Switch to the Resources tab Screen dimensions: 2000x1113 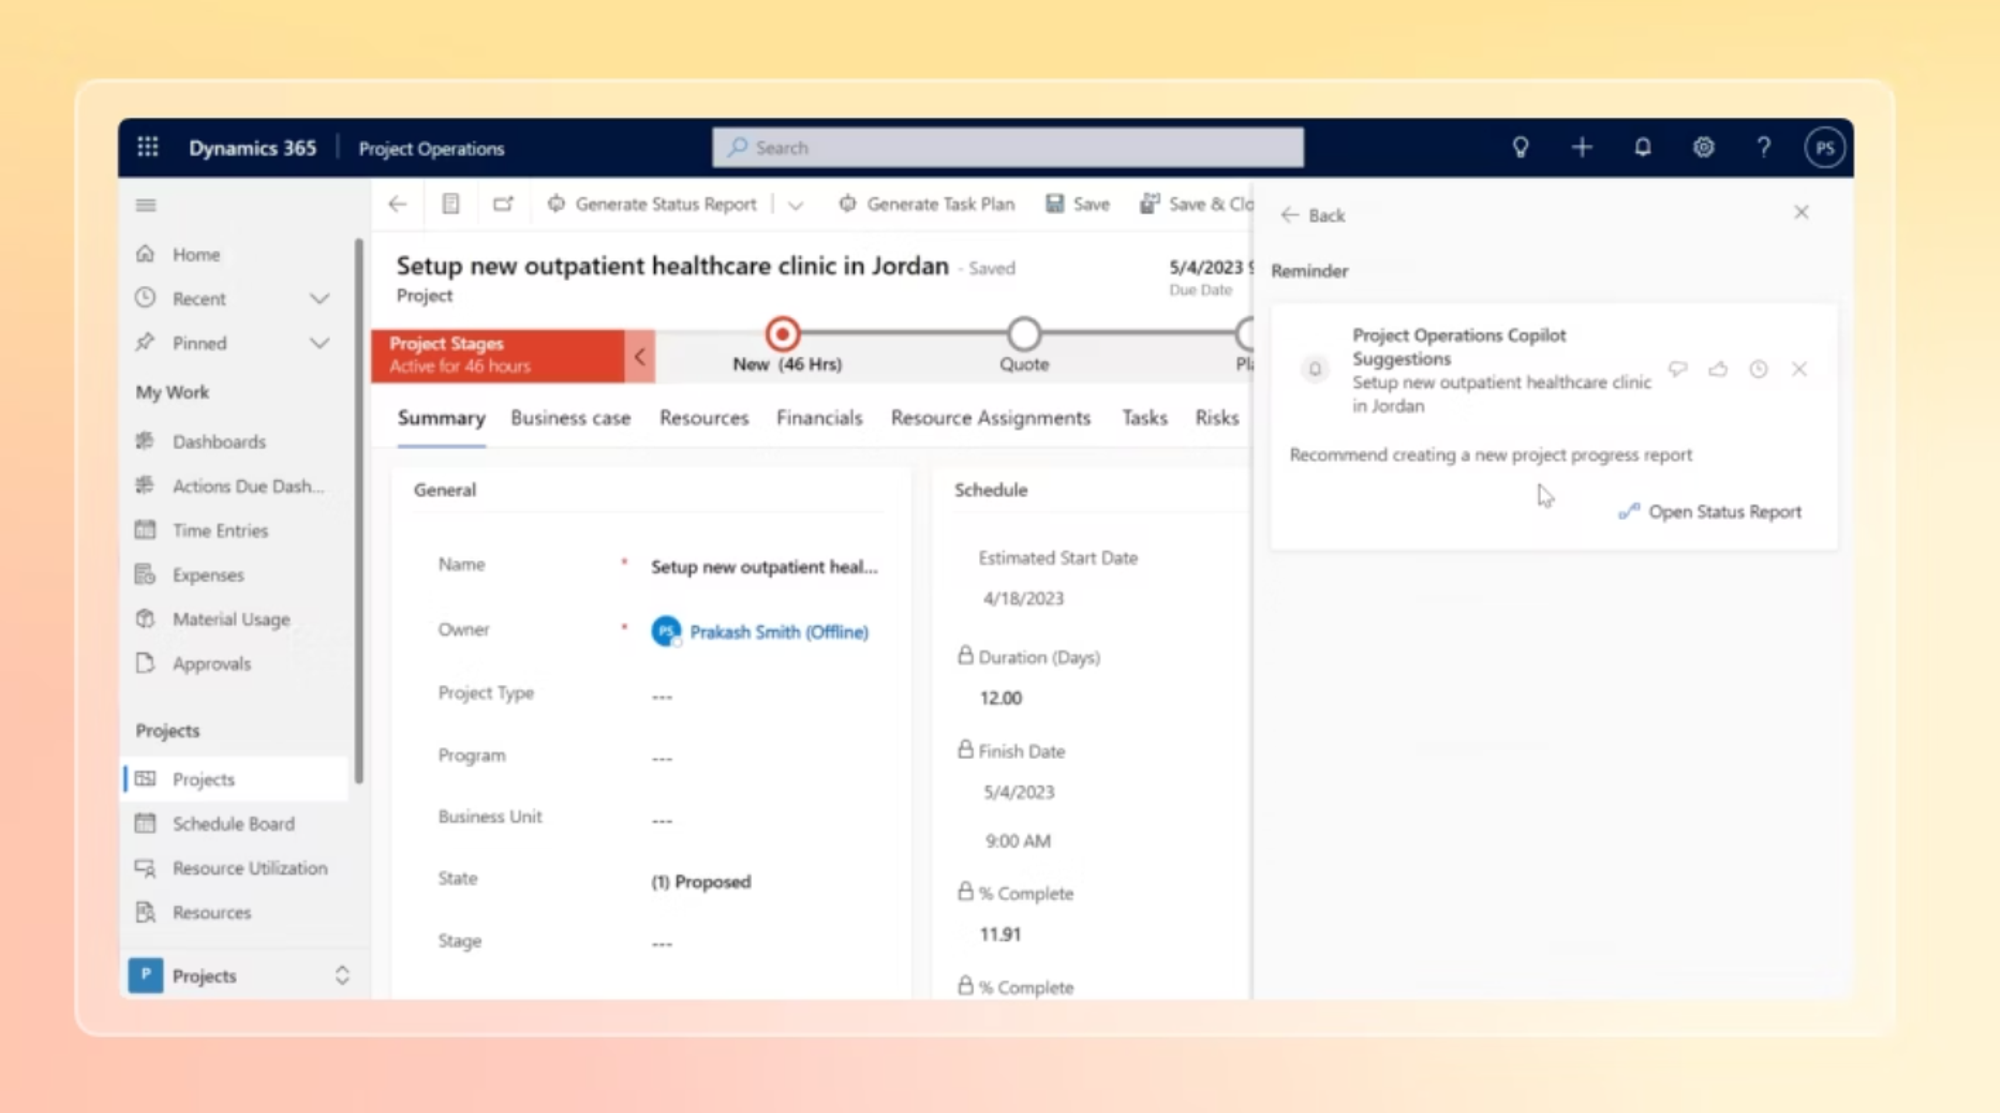pyautogui.click(x=704, y=418)
